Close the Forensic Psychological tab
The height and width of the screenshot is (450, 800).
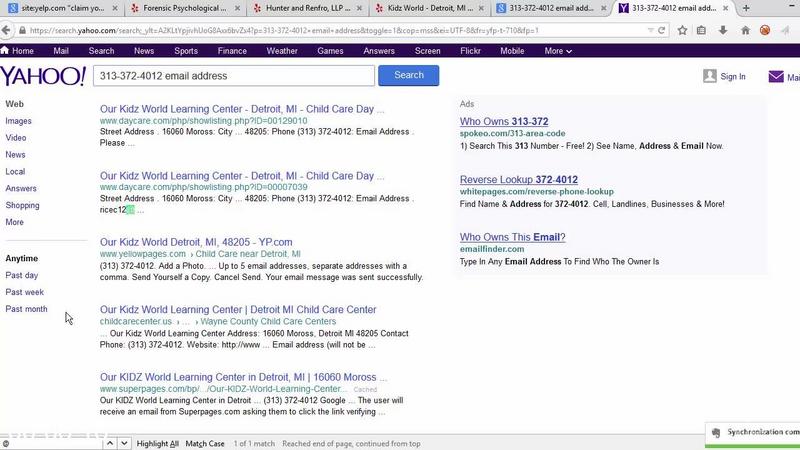[238, 8]
